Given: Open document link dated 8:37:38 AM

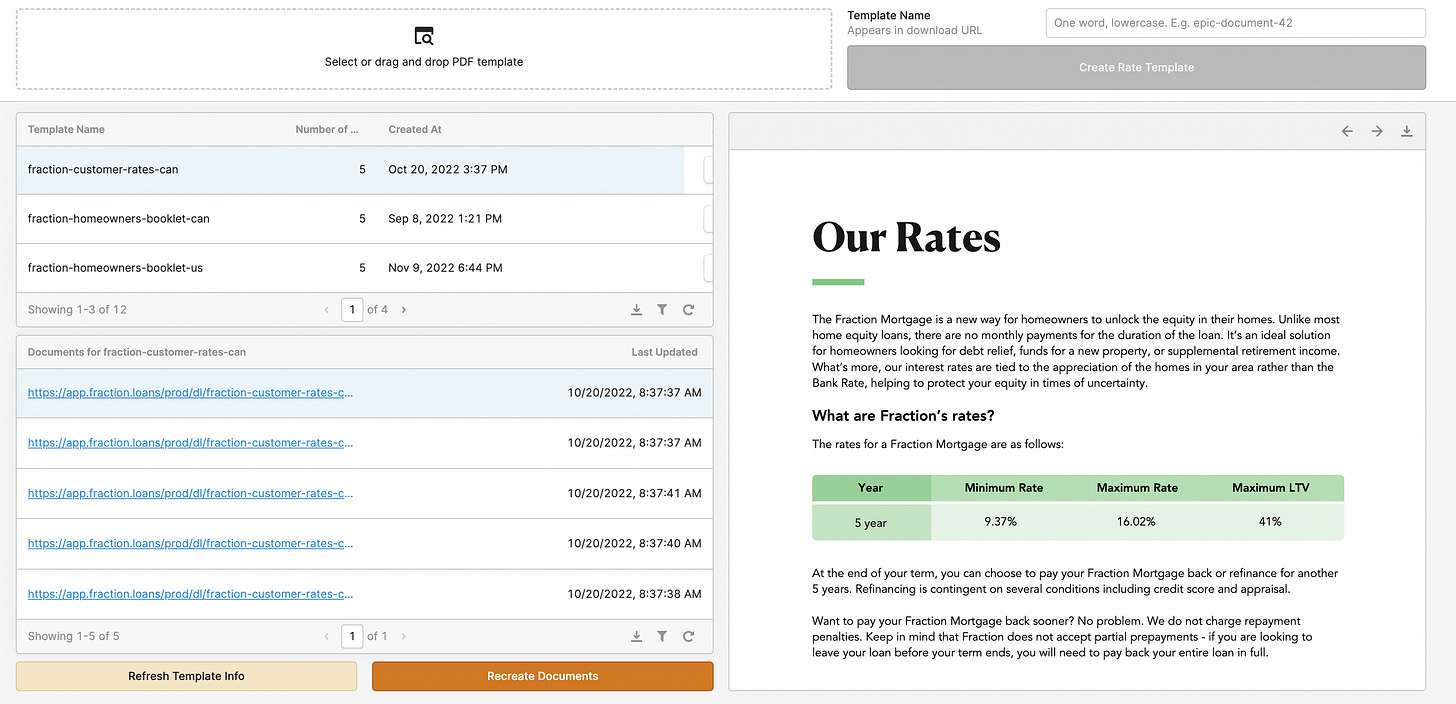Looking at the screenshot, I should tap(190, 593).
